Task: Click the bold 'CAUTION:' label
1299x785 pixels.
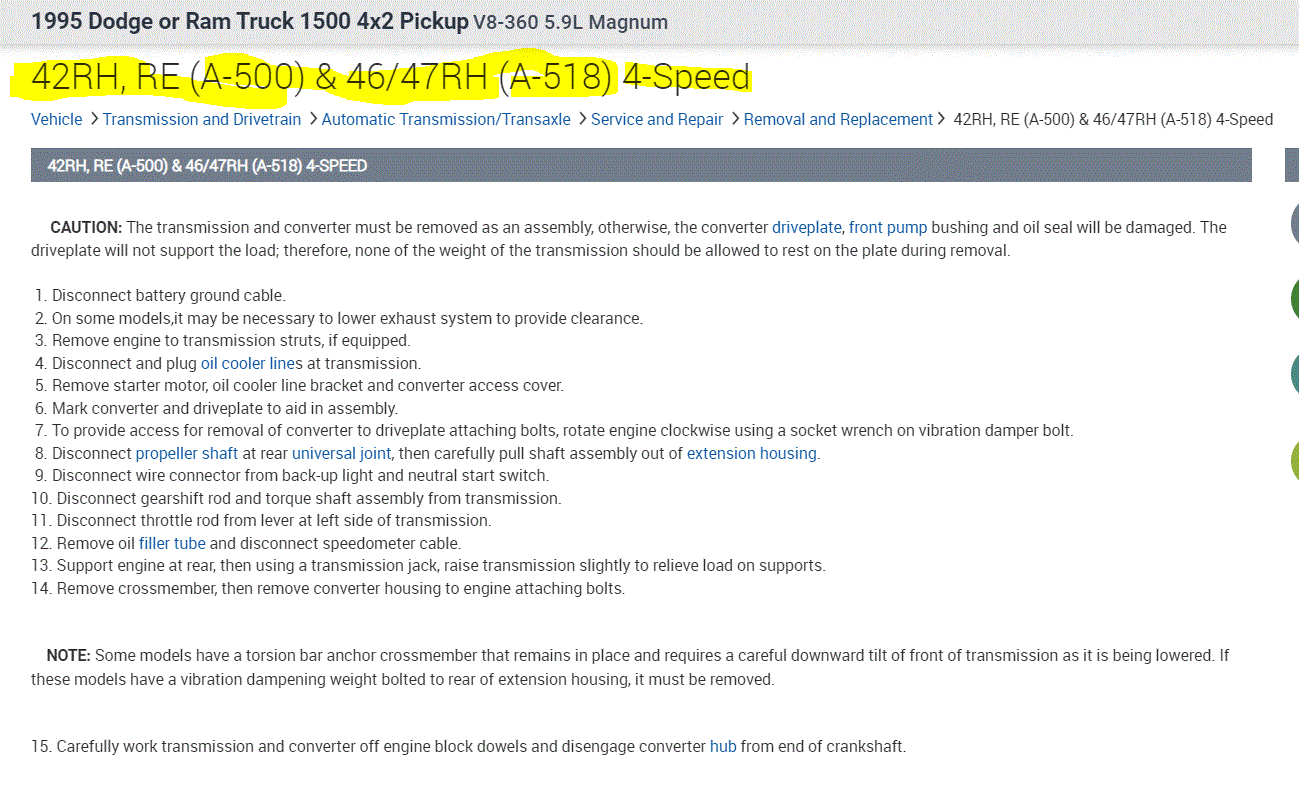Action: pyautogui.click(x=86, y=227)
